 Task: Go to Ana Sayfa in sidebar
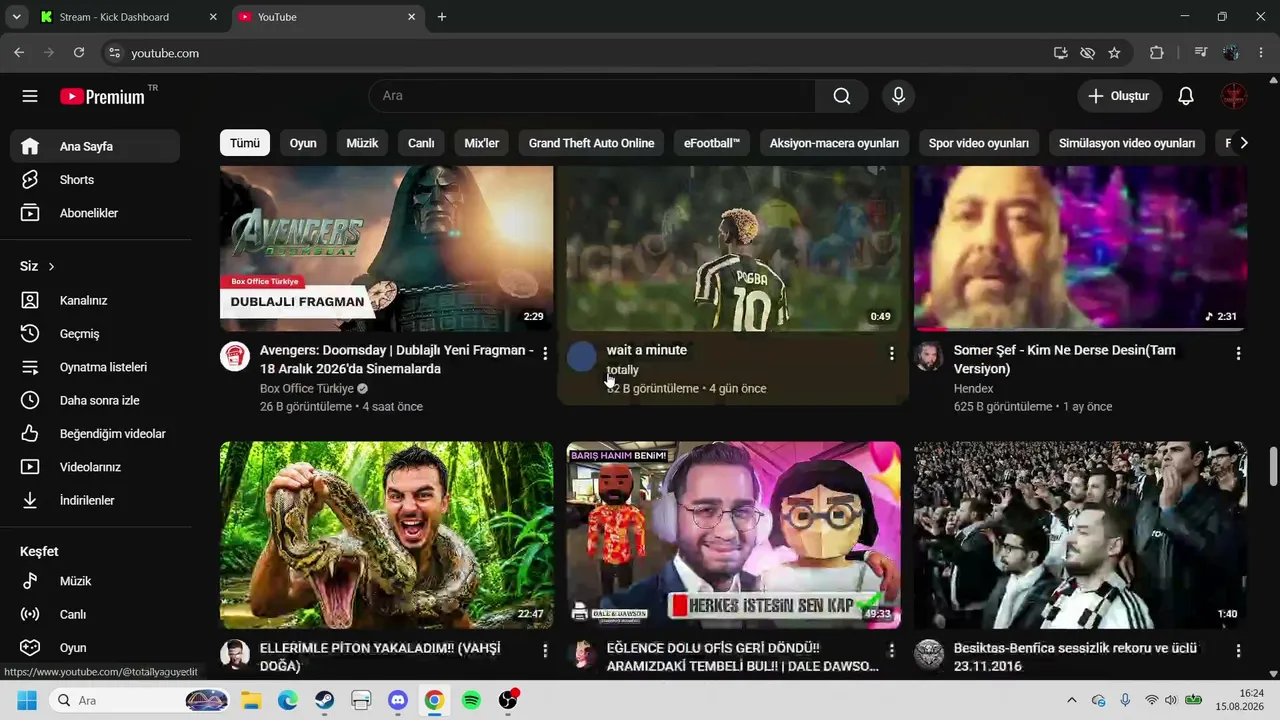(x=96, y=146)
